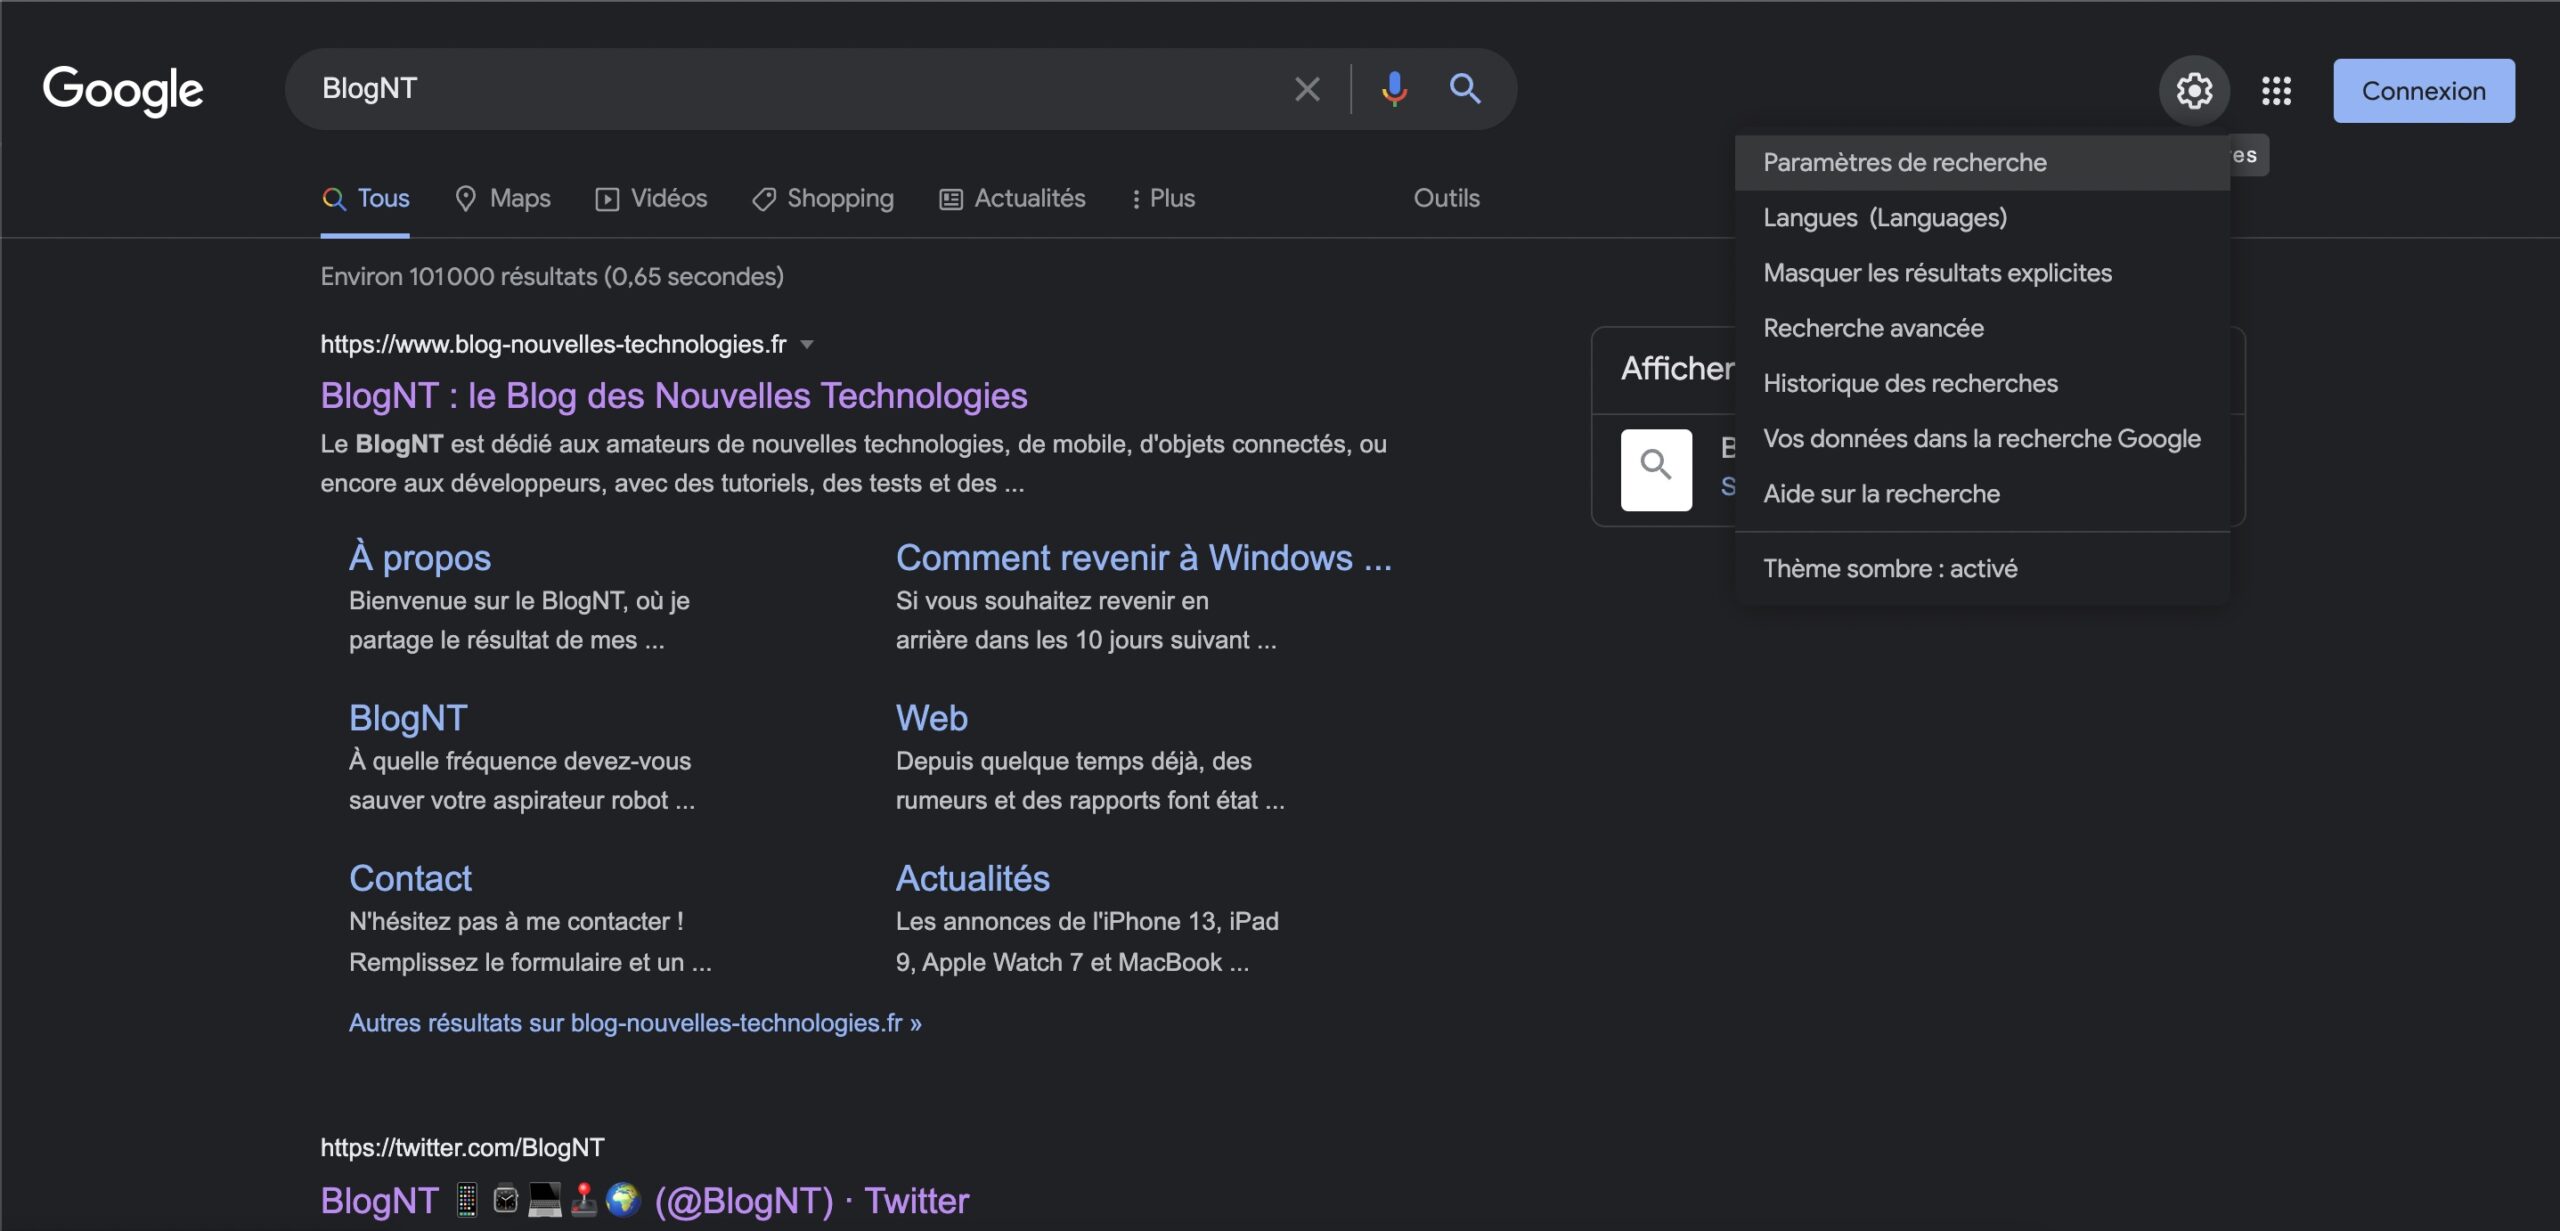2560x1231 pixels.
Task: Toggle Thème sombre activé menu entry
Action: click(1889, 568)
